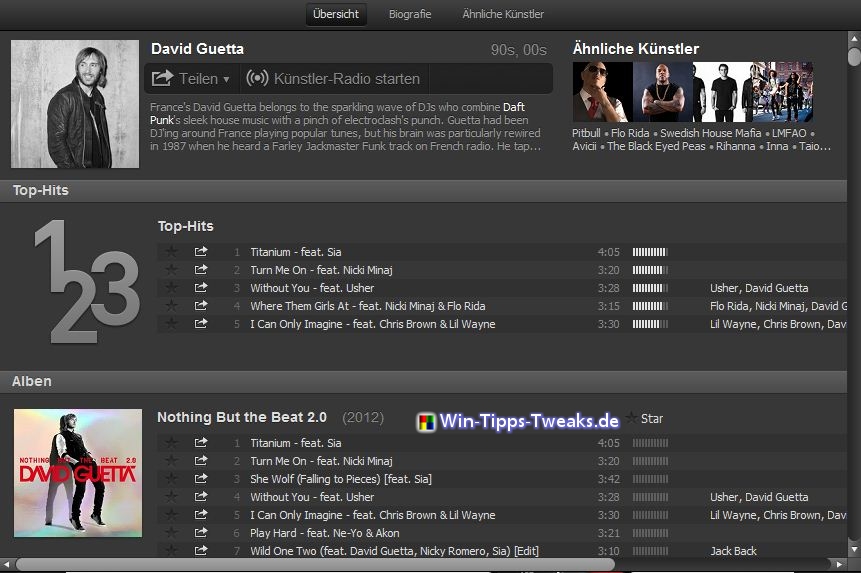Click I Can Only Imagine popularity bar in Top-Hits
Image resolution: width=861 pixels, height=573 pixels.
pos(650,324)
